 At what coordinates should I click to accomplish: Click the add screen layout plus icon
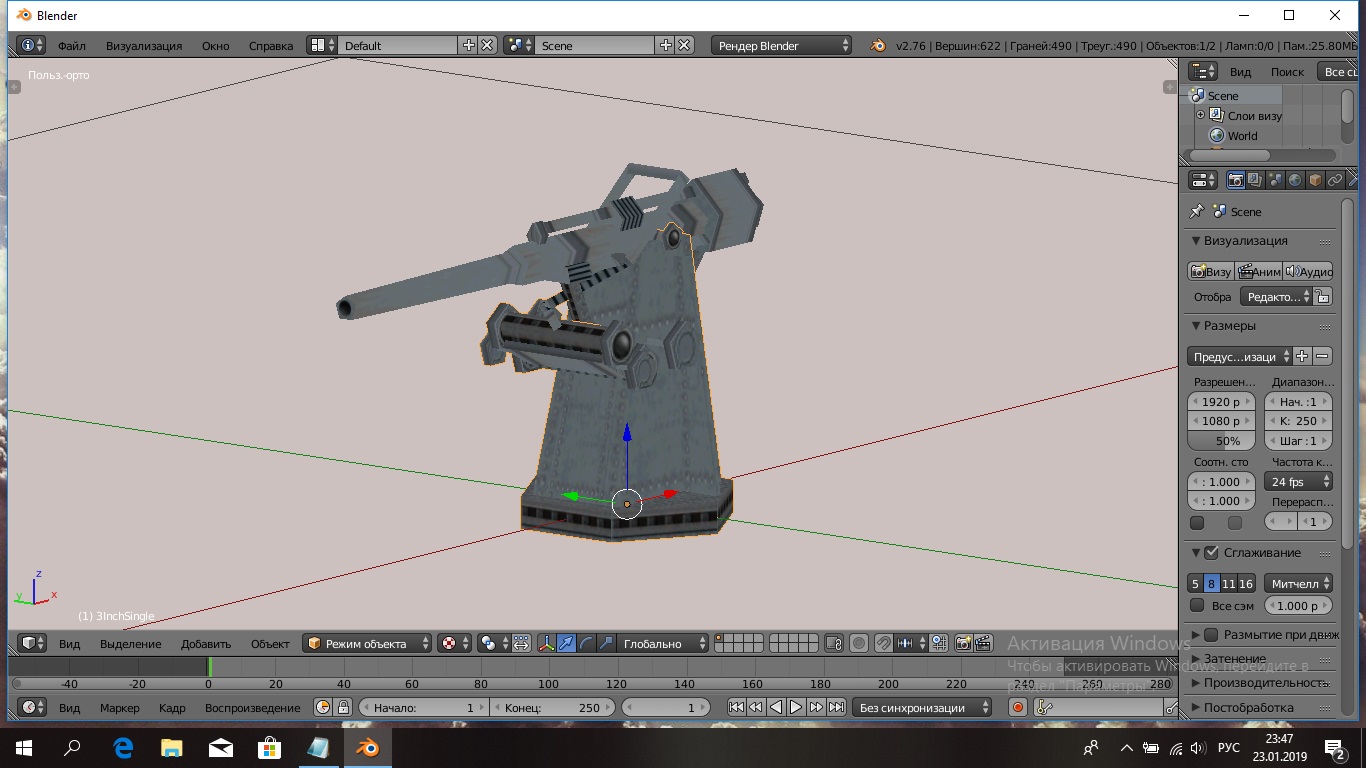pos(468,45)
